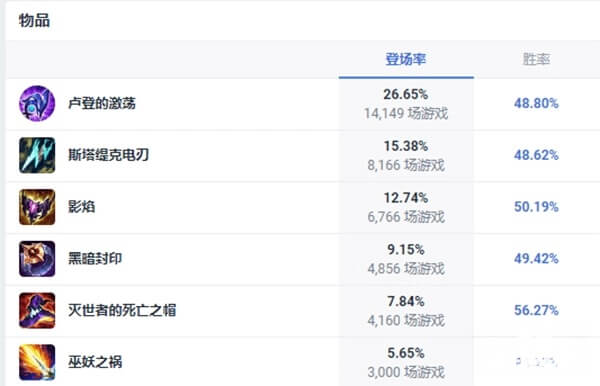The width and height of the screenshot is (600, 386).
Task: Sort by the 登场率 column tab
Action: point(406,59)
